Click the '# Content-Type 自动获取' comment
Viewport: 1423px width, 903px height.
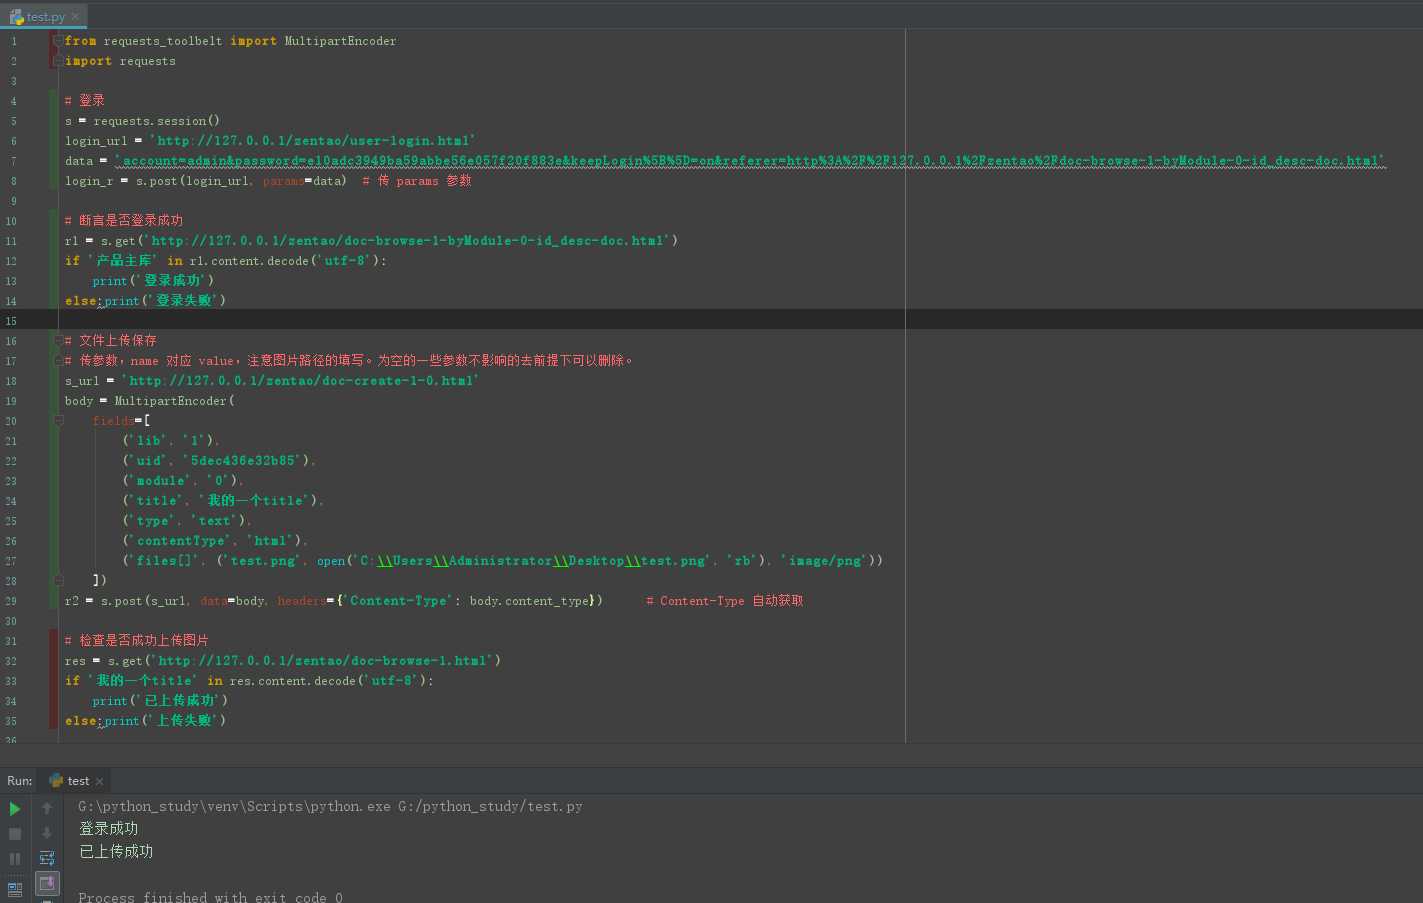click(x=725, y=601)
